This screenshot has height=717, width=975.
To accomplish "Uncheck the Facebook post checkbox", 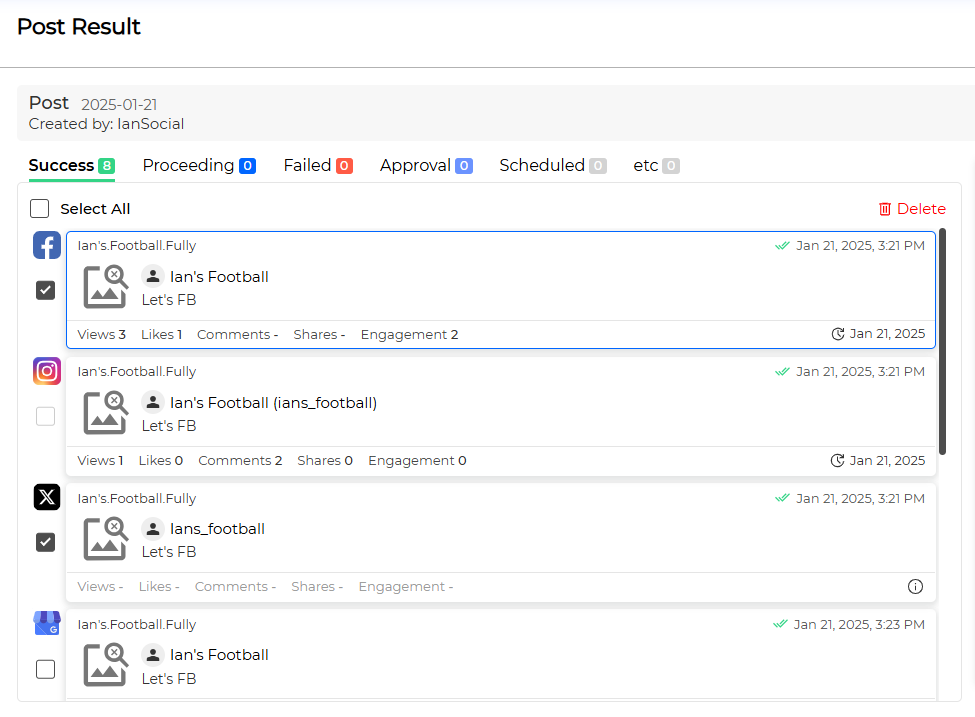I will click(x=45, y=290).
